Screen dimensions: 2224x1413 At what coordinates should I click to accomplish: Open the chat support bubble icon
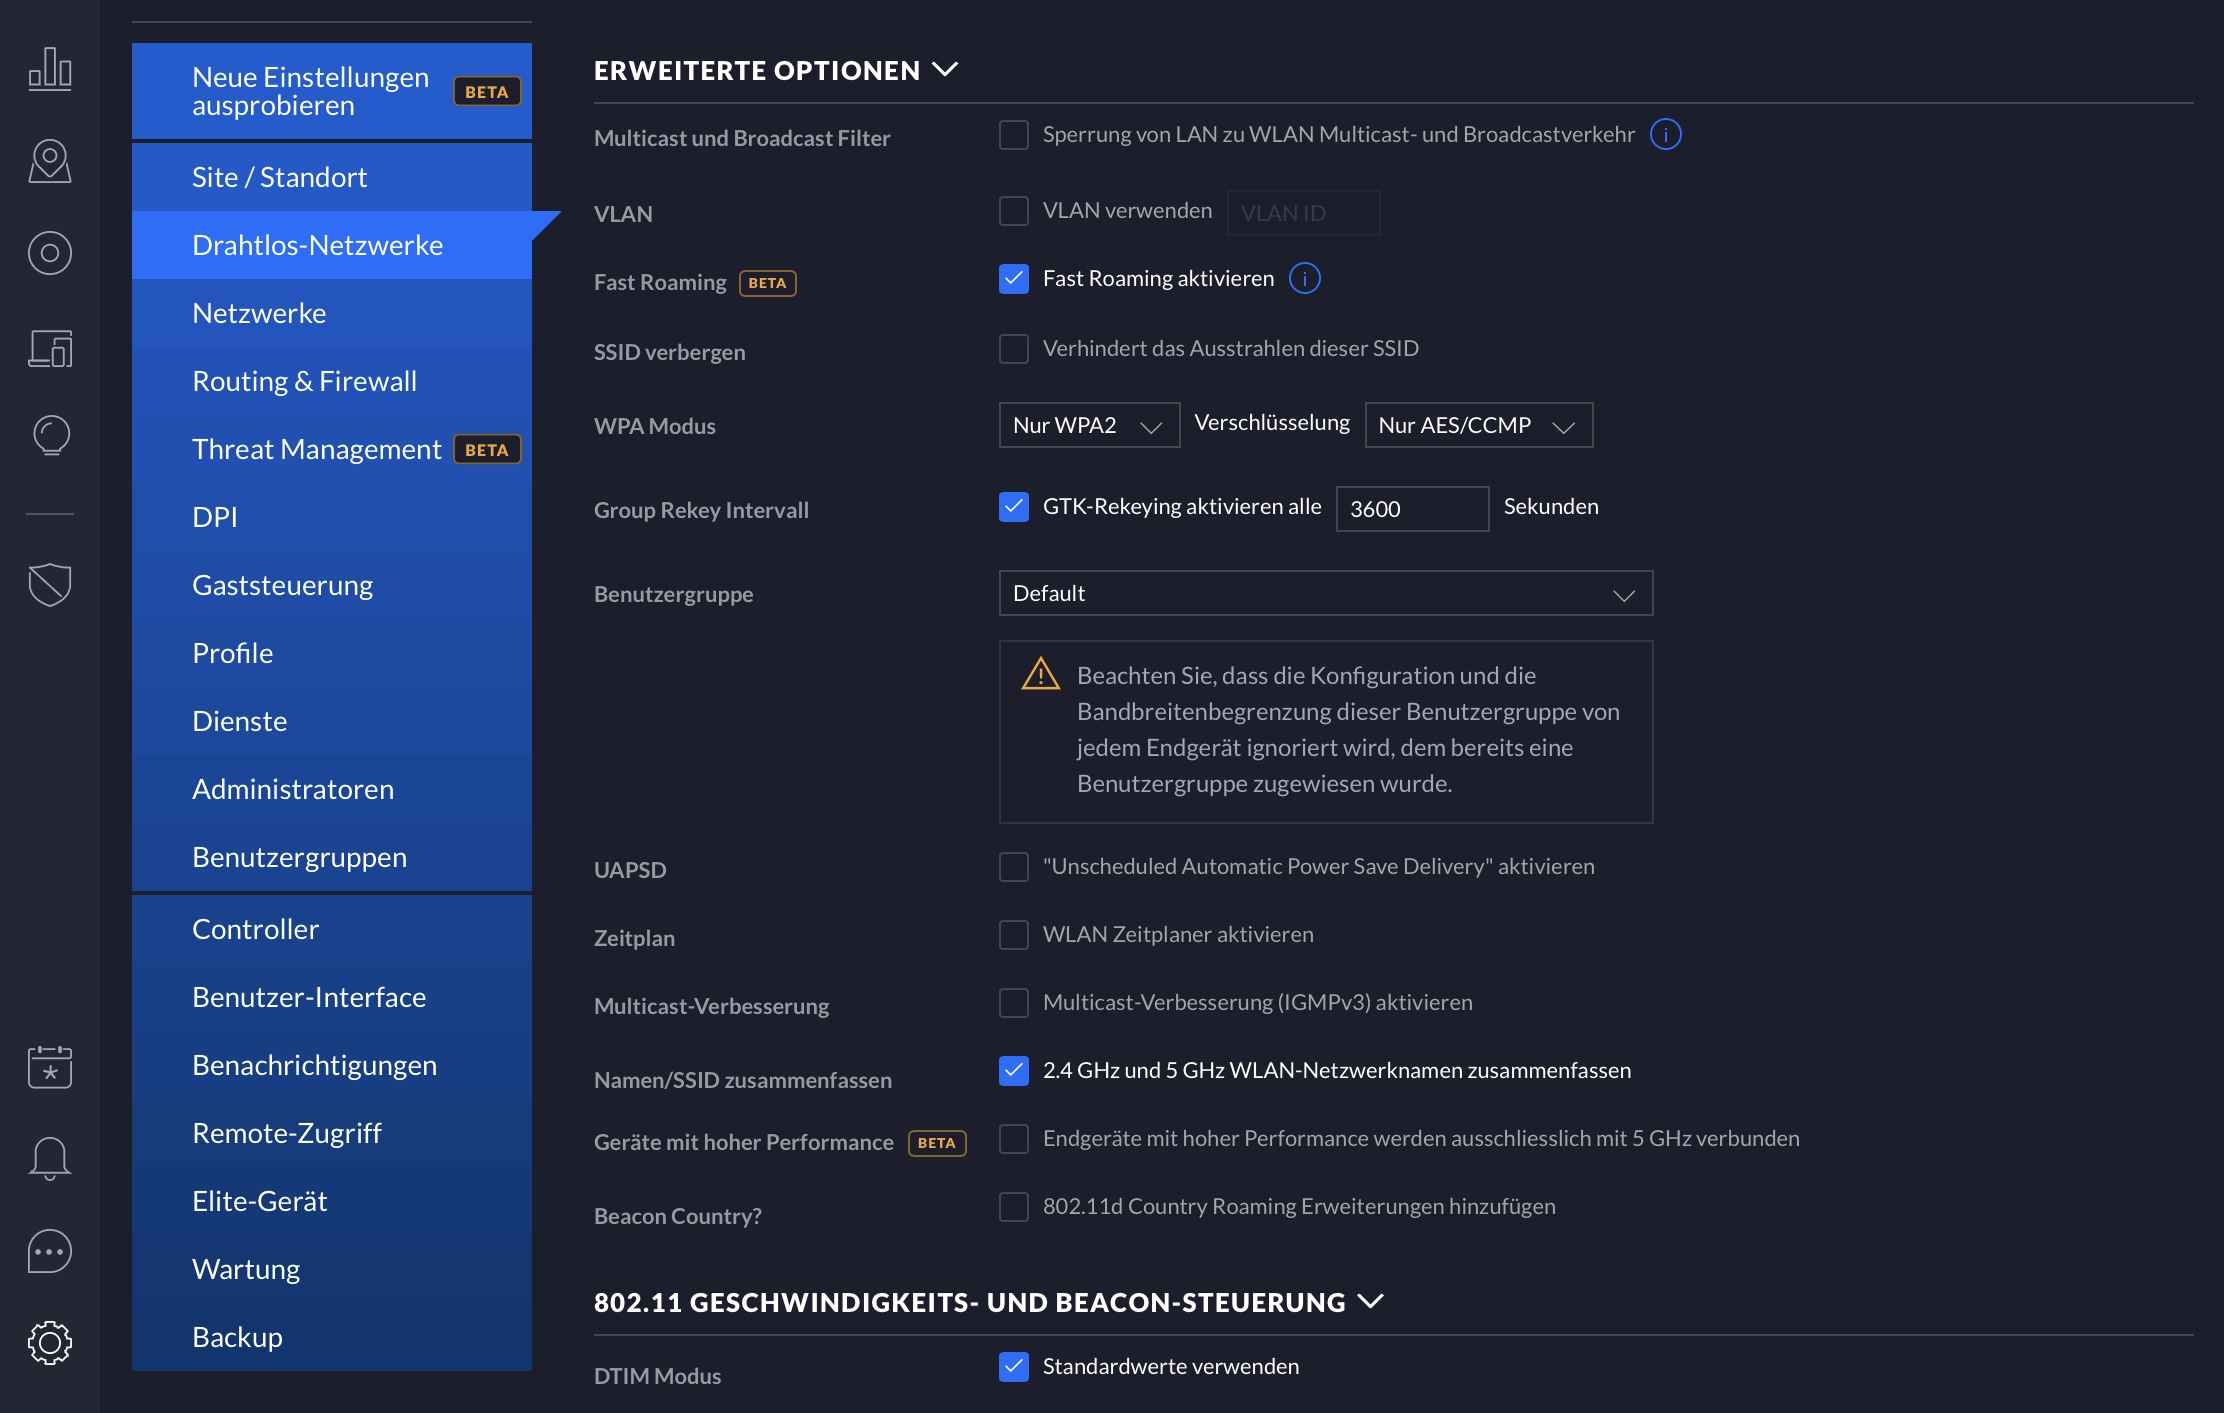coord(50,1251)
